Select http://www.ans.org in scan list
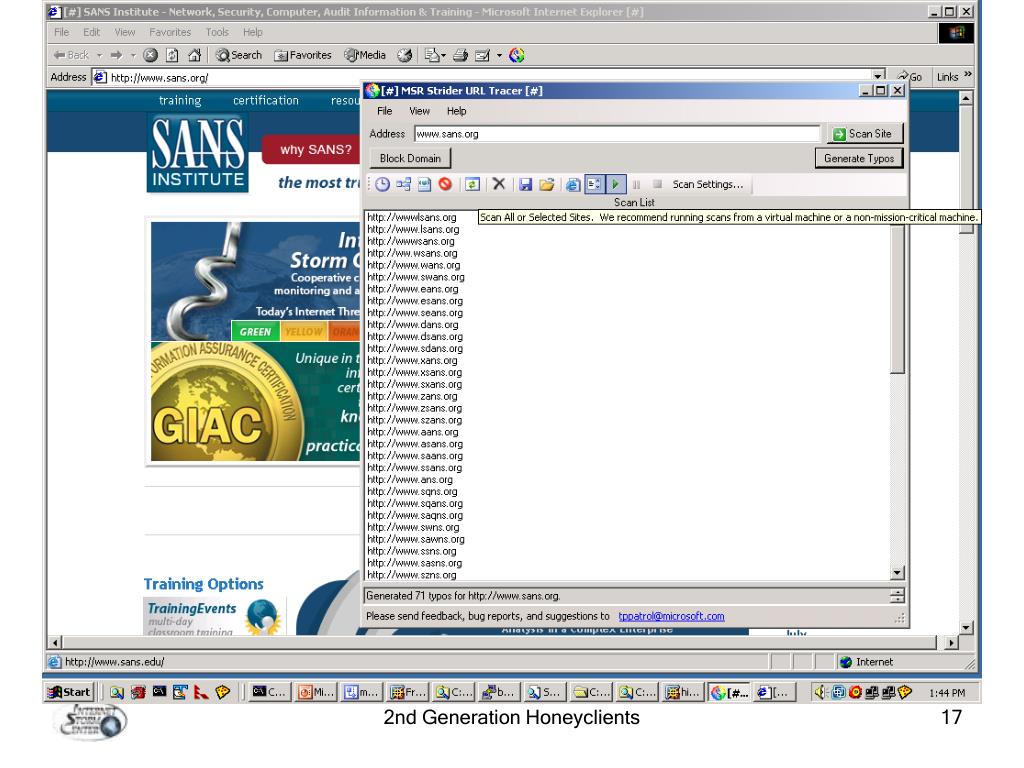Viewport: 1024px width, 768px height. pos(409,479)
